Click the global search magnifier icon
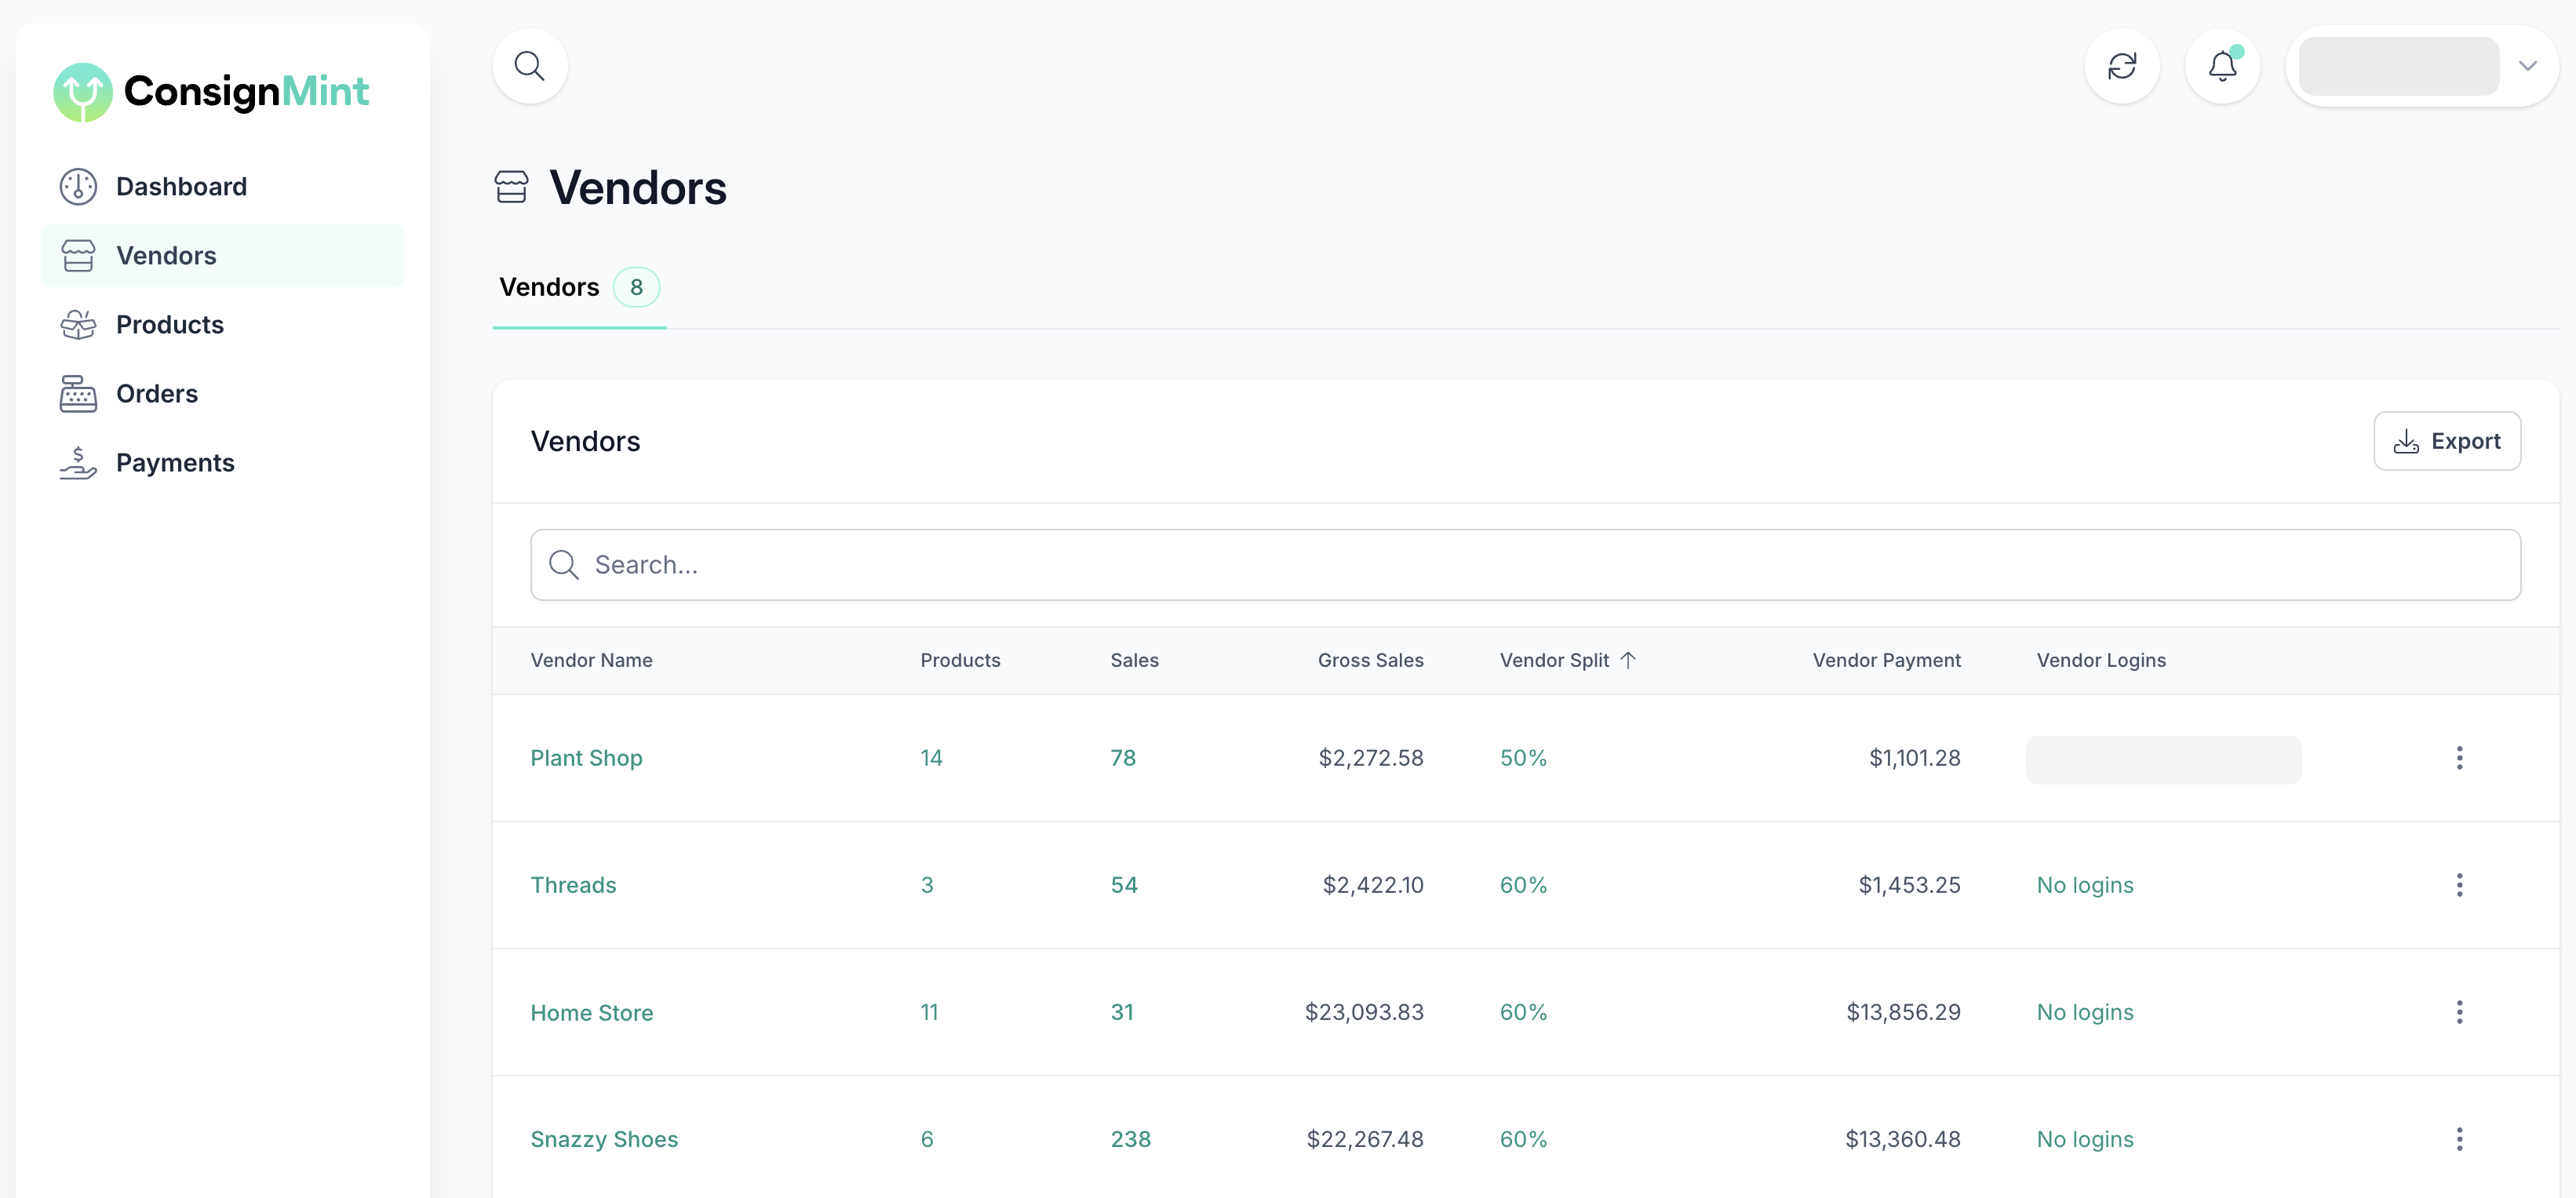Screen dimensions: 2576x1198 [x=529, y=66]
